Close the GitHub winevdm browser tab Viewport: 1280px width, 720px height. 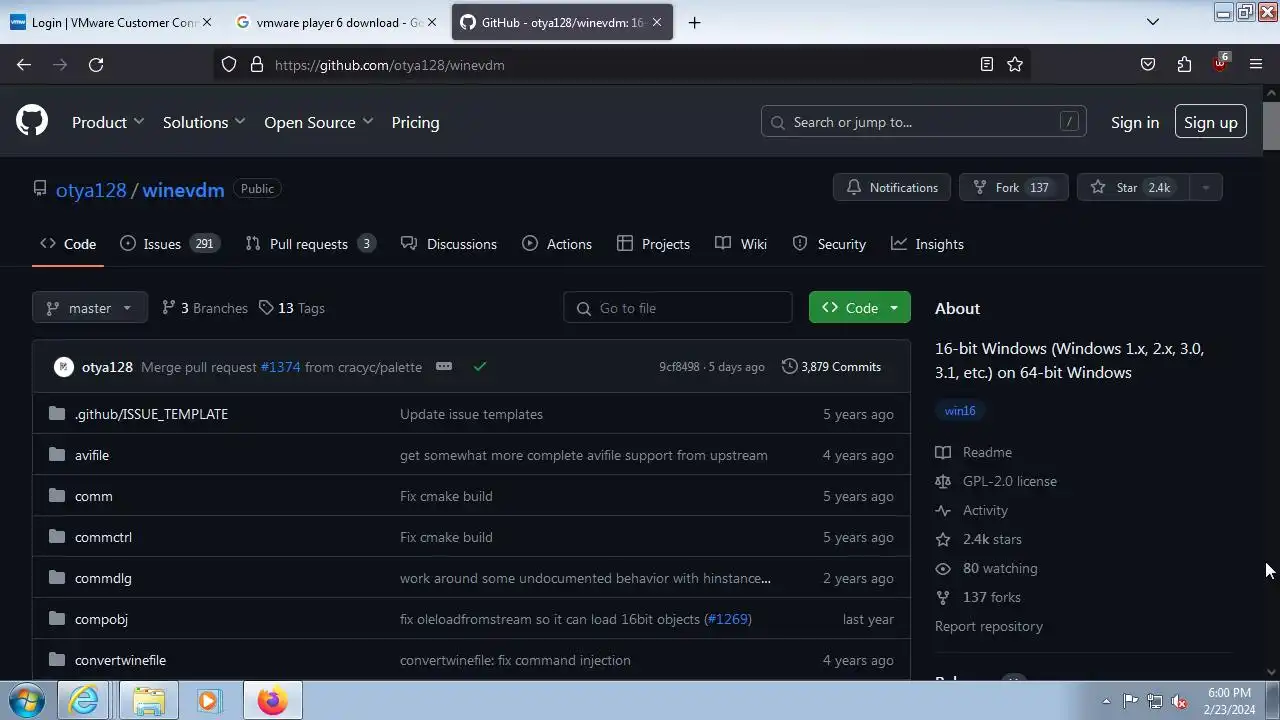pyautogui.click(x=657, y=22)
